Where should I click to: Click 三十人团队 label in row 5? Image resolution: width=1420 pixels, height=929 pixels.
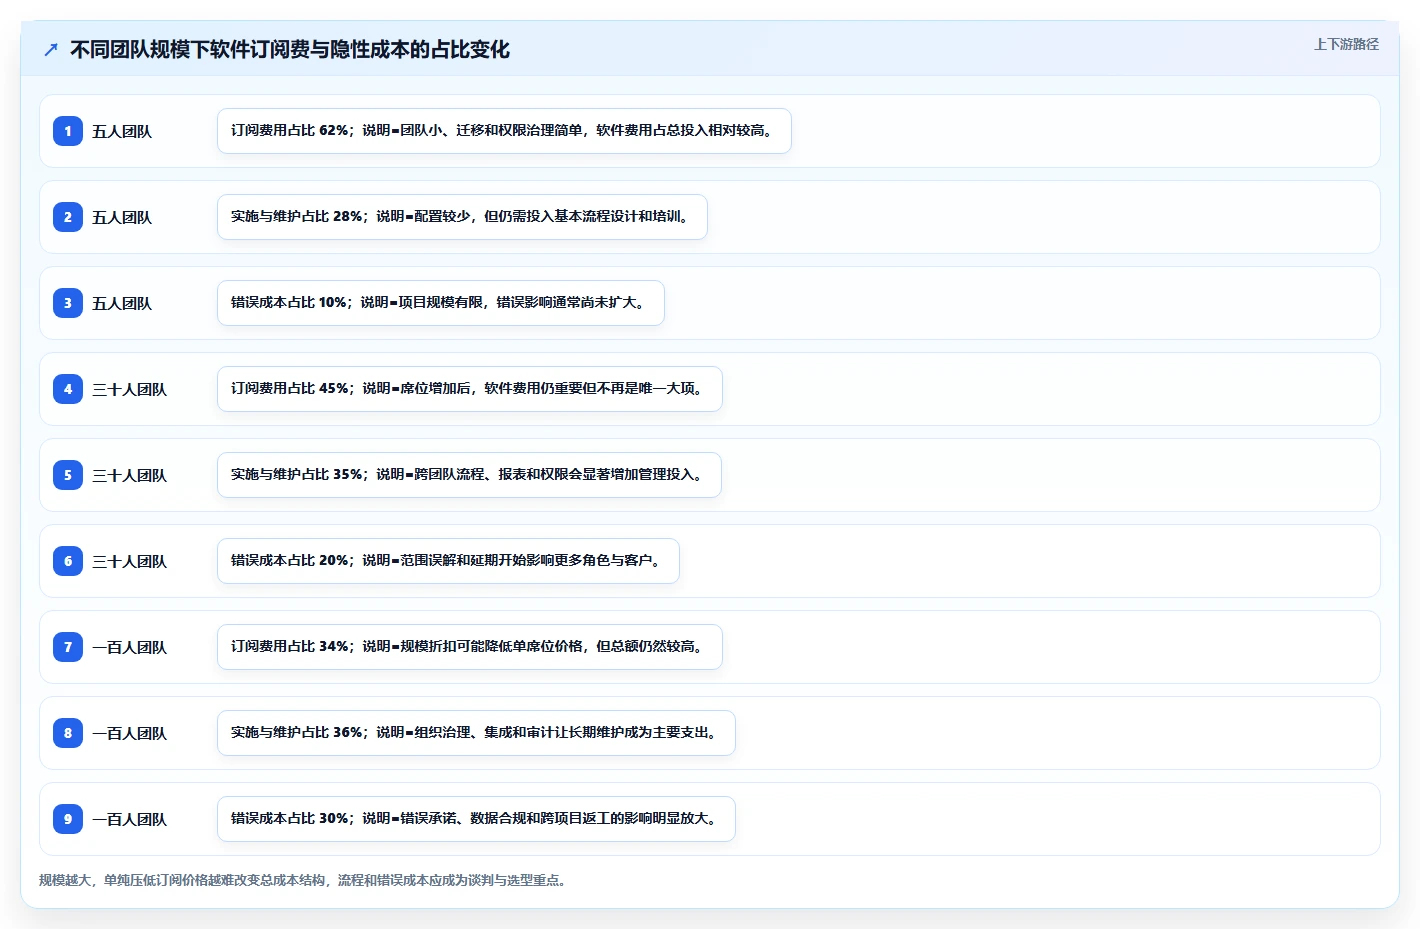tap(130, 475)
